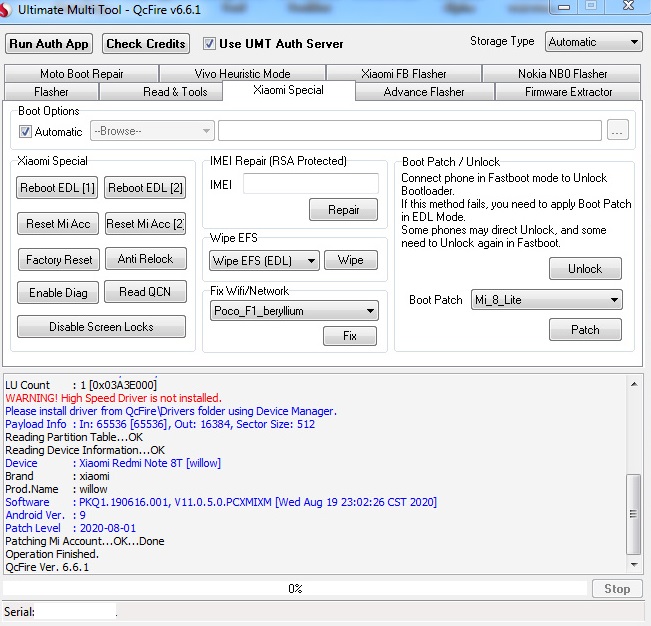651x626 pixels.
Task: Click the Device Xiaomi Redmi Note 8T line
Action: [113, 463]
